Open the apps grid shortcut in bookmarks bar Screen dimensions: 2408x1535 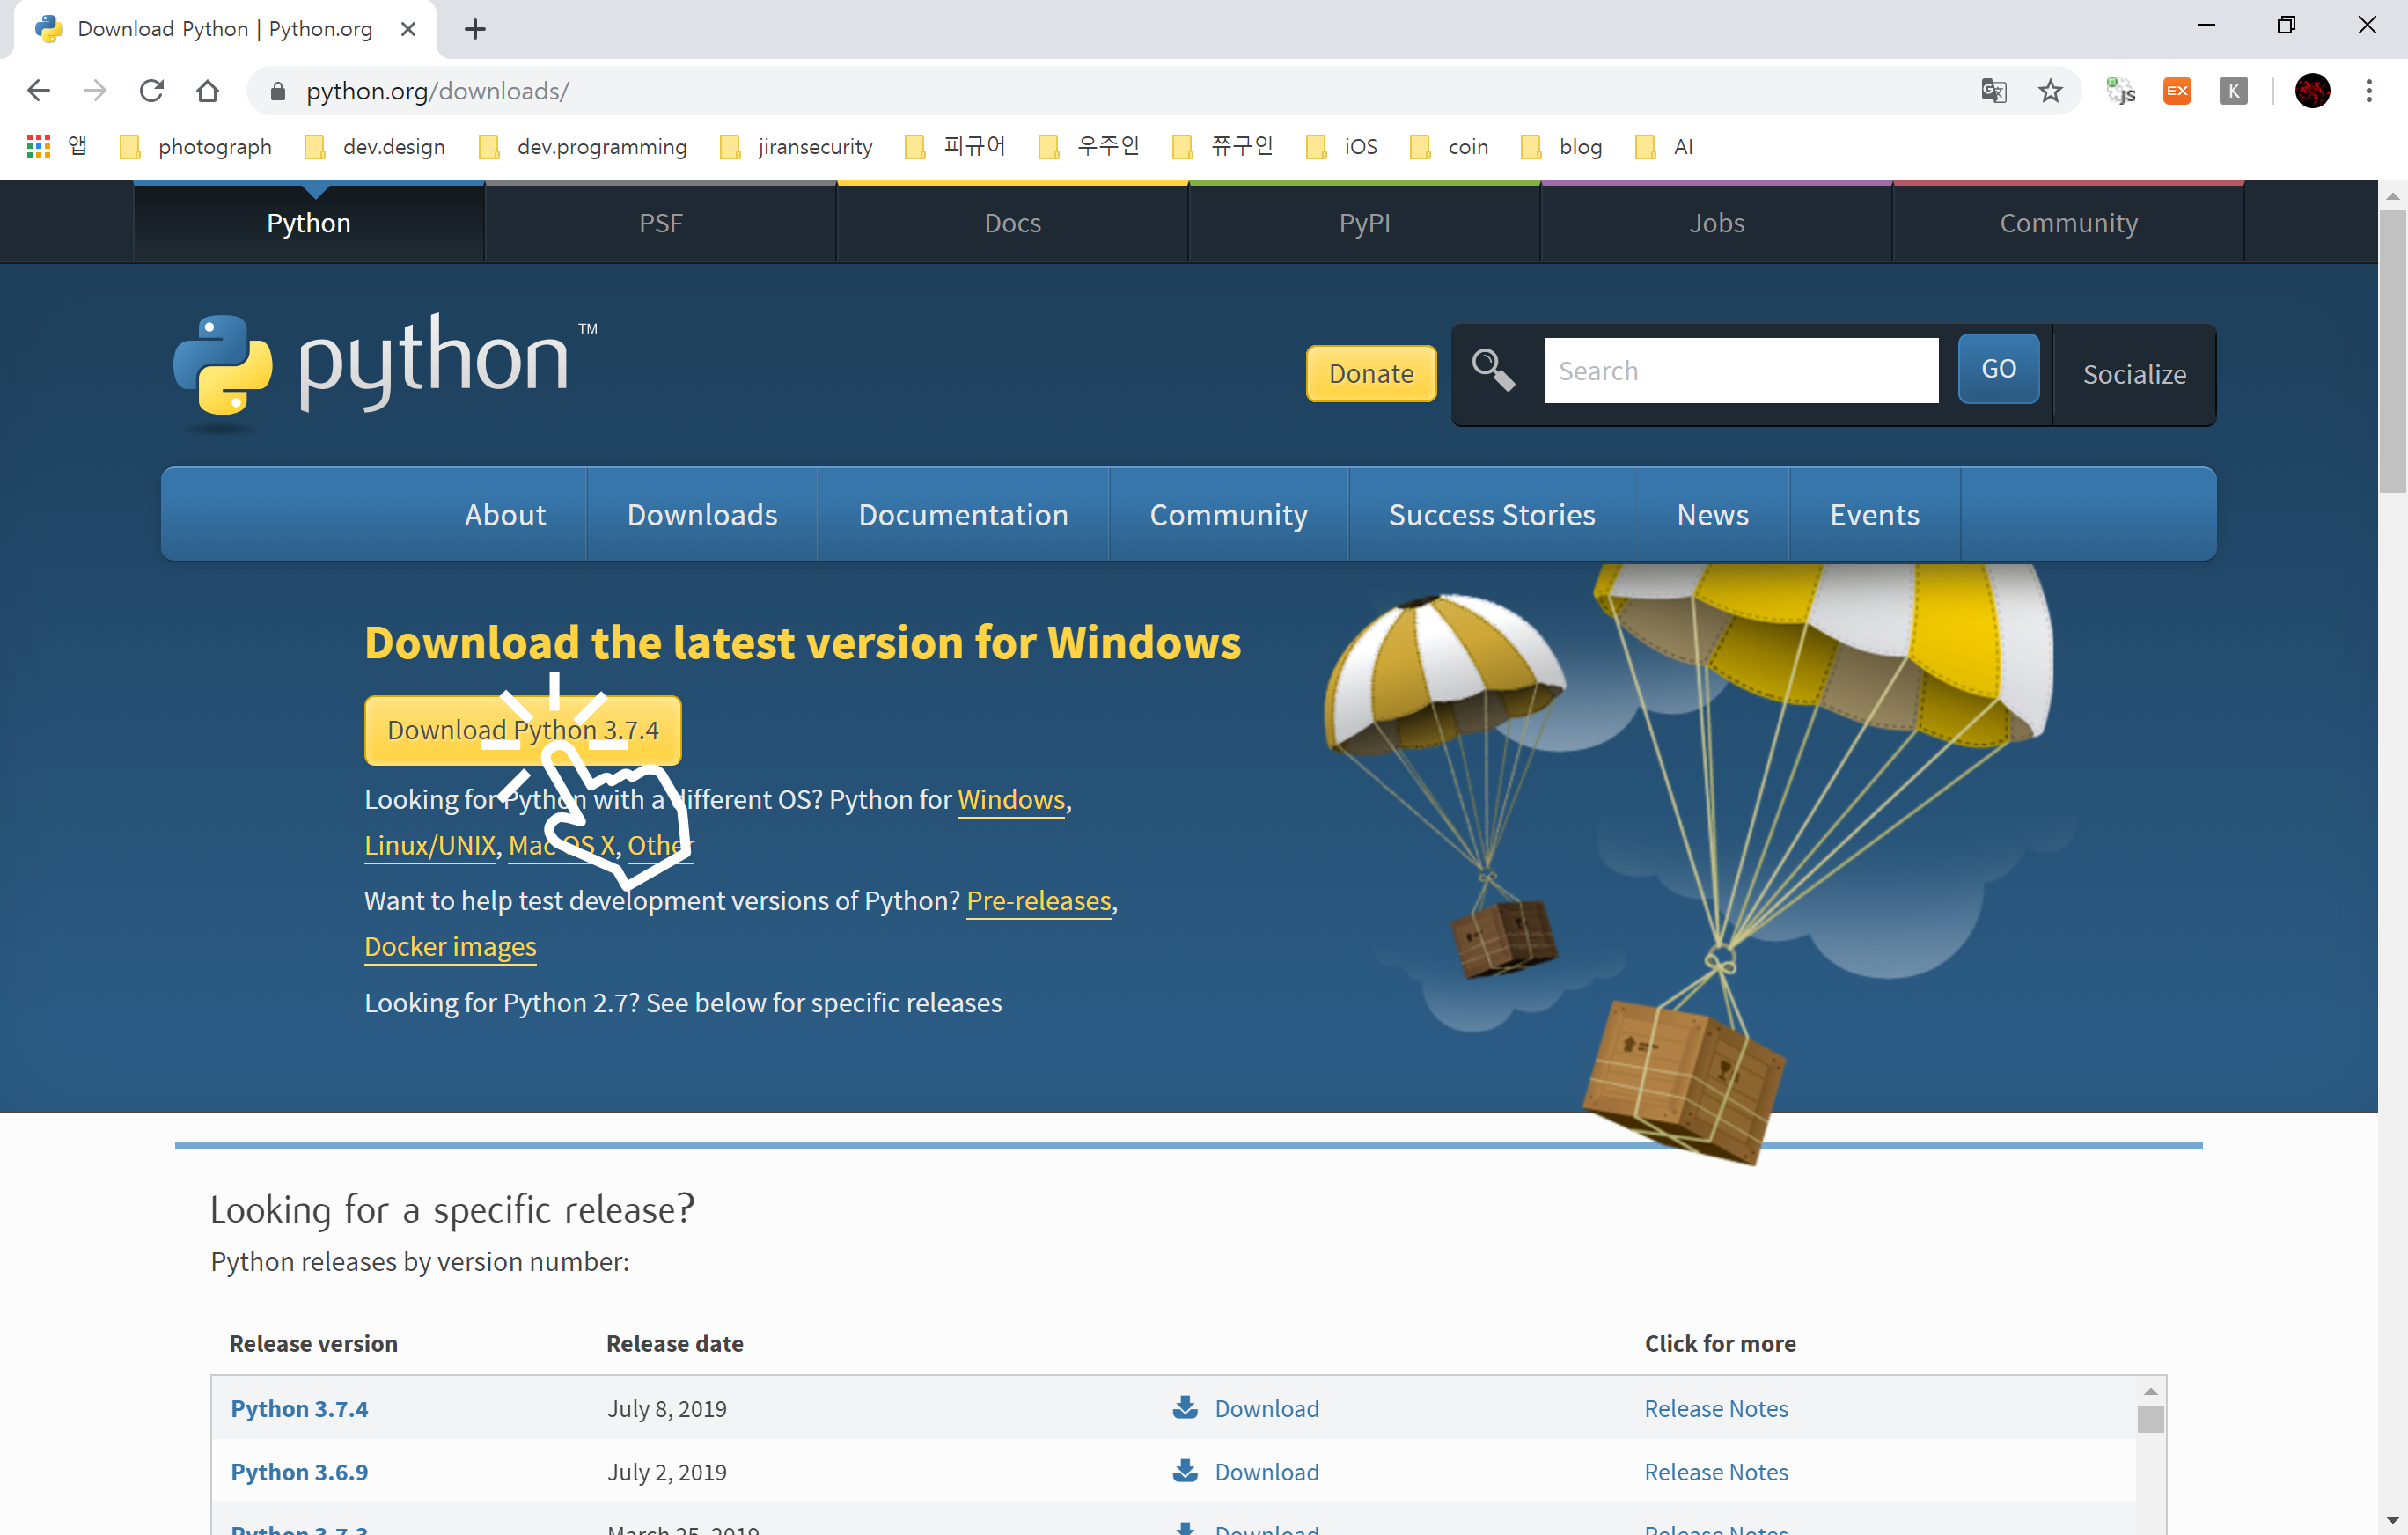38,147
